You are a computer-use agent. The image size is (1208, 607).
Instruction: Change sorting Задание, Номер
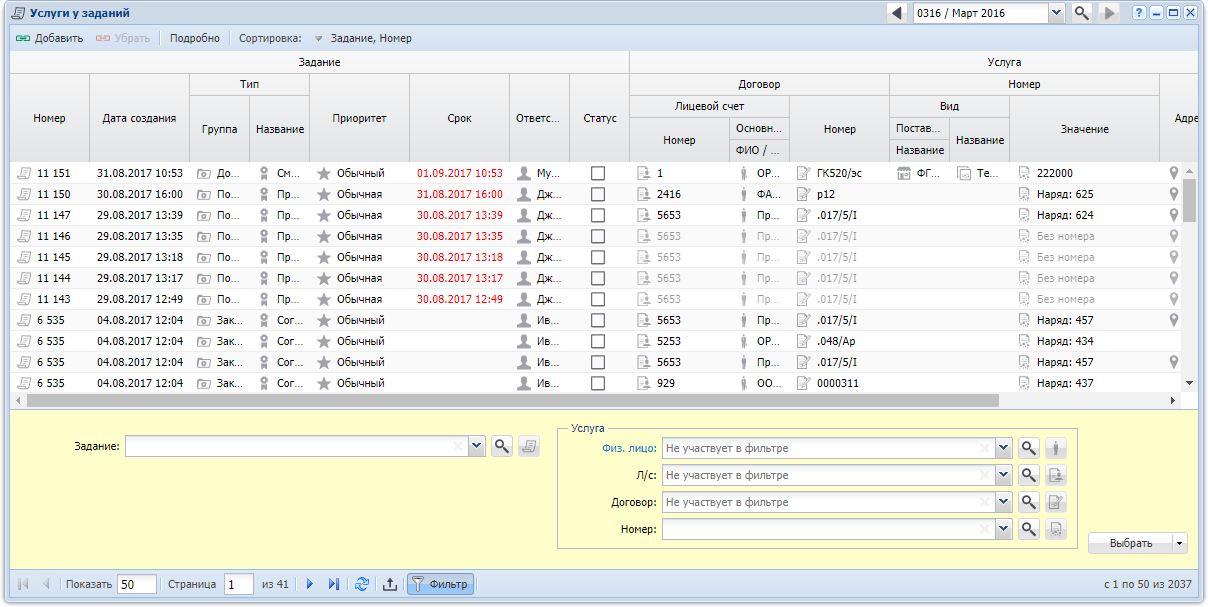[x=362, y=38]
